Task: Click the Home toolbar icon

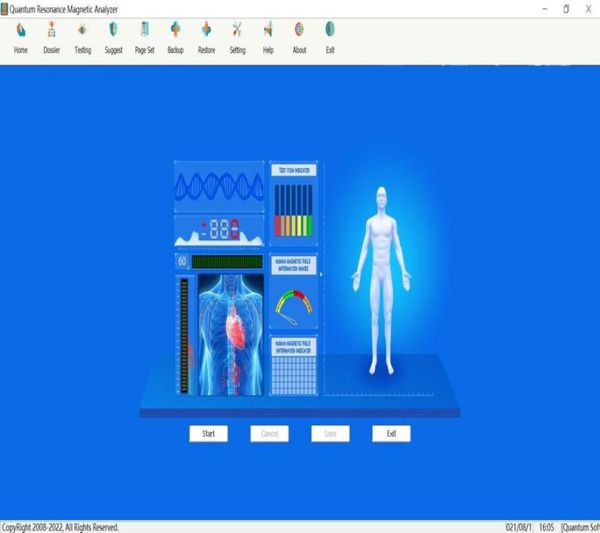Action: pyautogui.click(x=21, y=30)
